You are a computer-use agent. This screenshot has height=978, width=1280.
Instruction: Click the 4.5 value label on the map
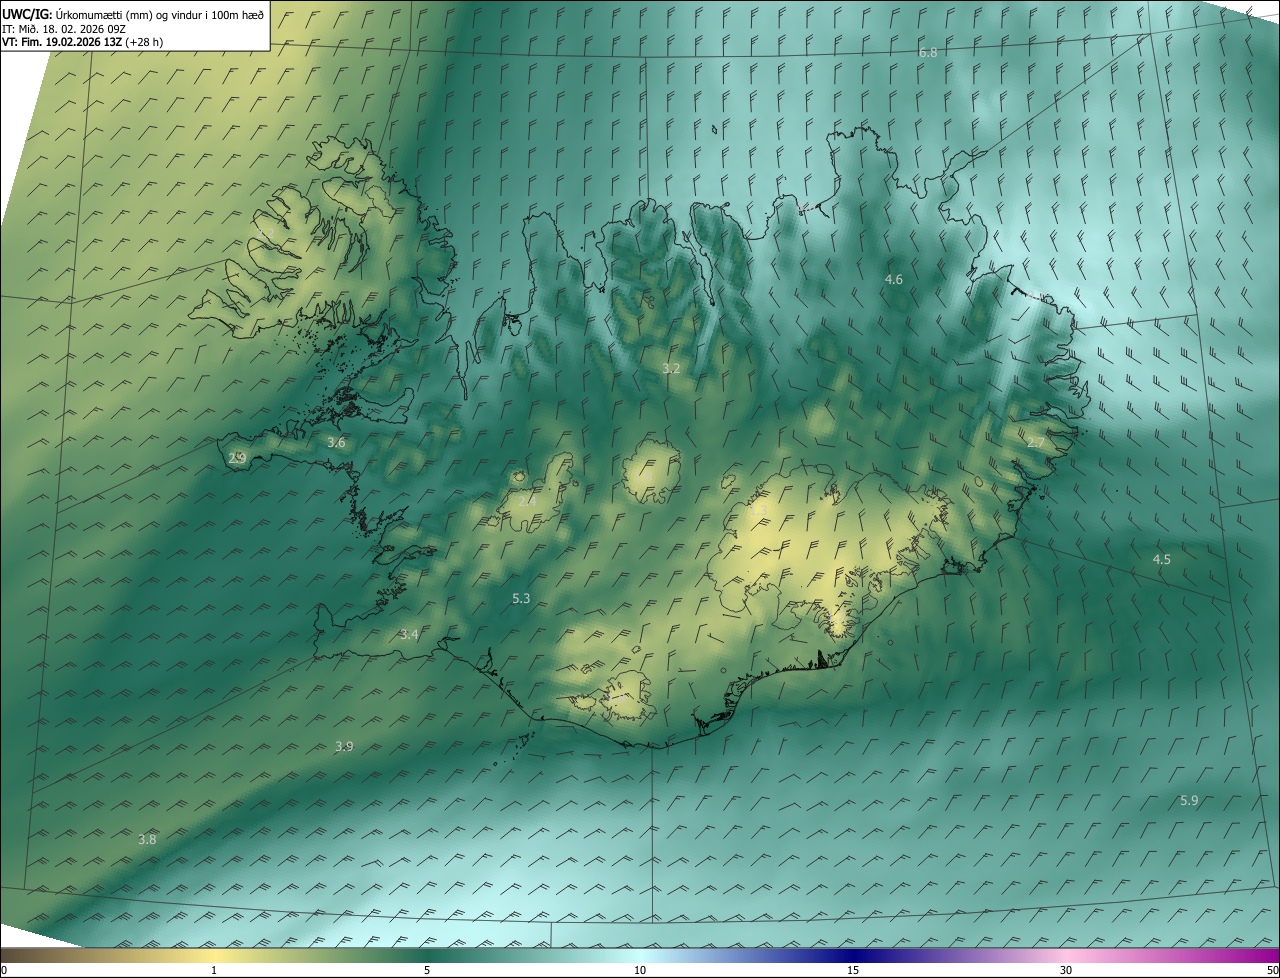(1161, 560)
